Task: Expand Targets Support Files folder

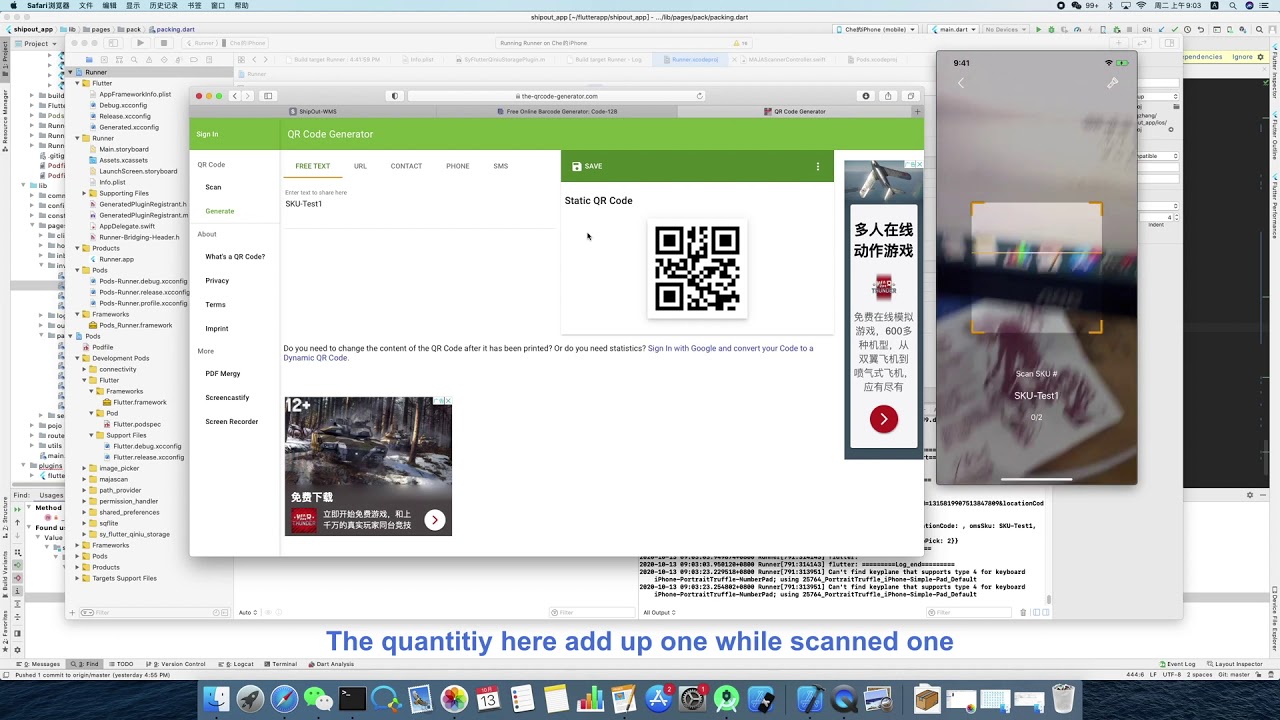Action: point(78,578)
